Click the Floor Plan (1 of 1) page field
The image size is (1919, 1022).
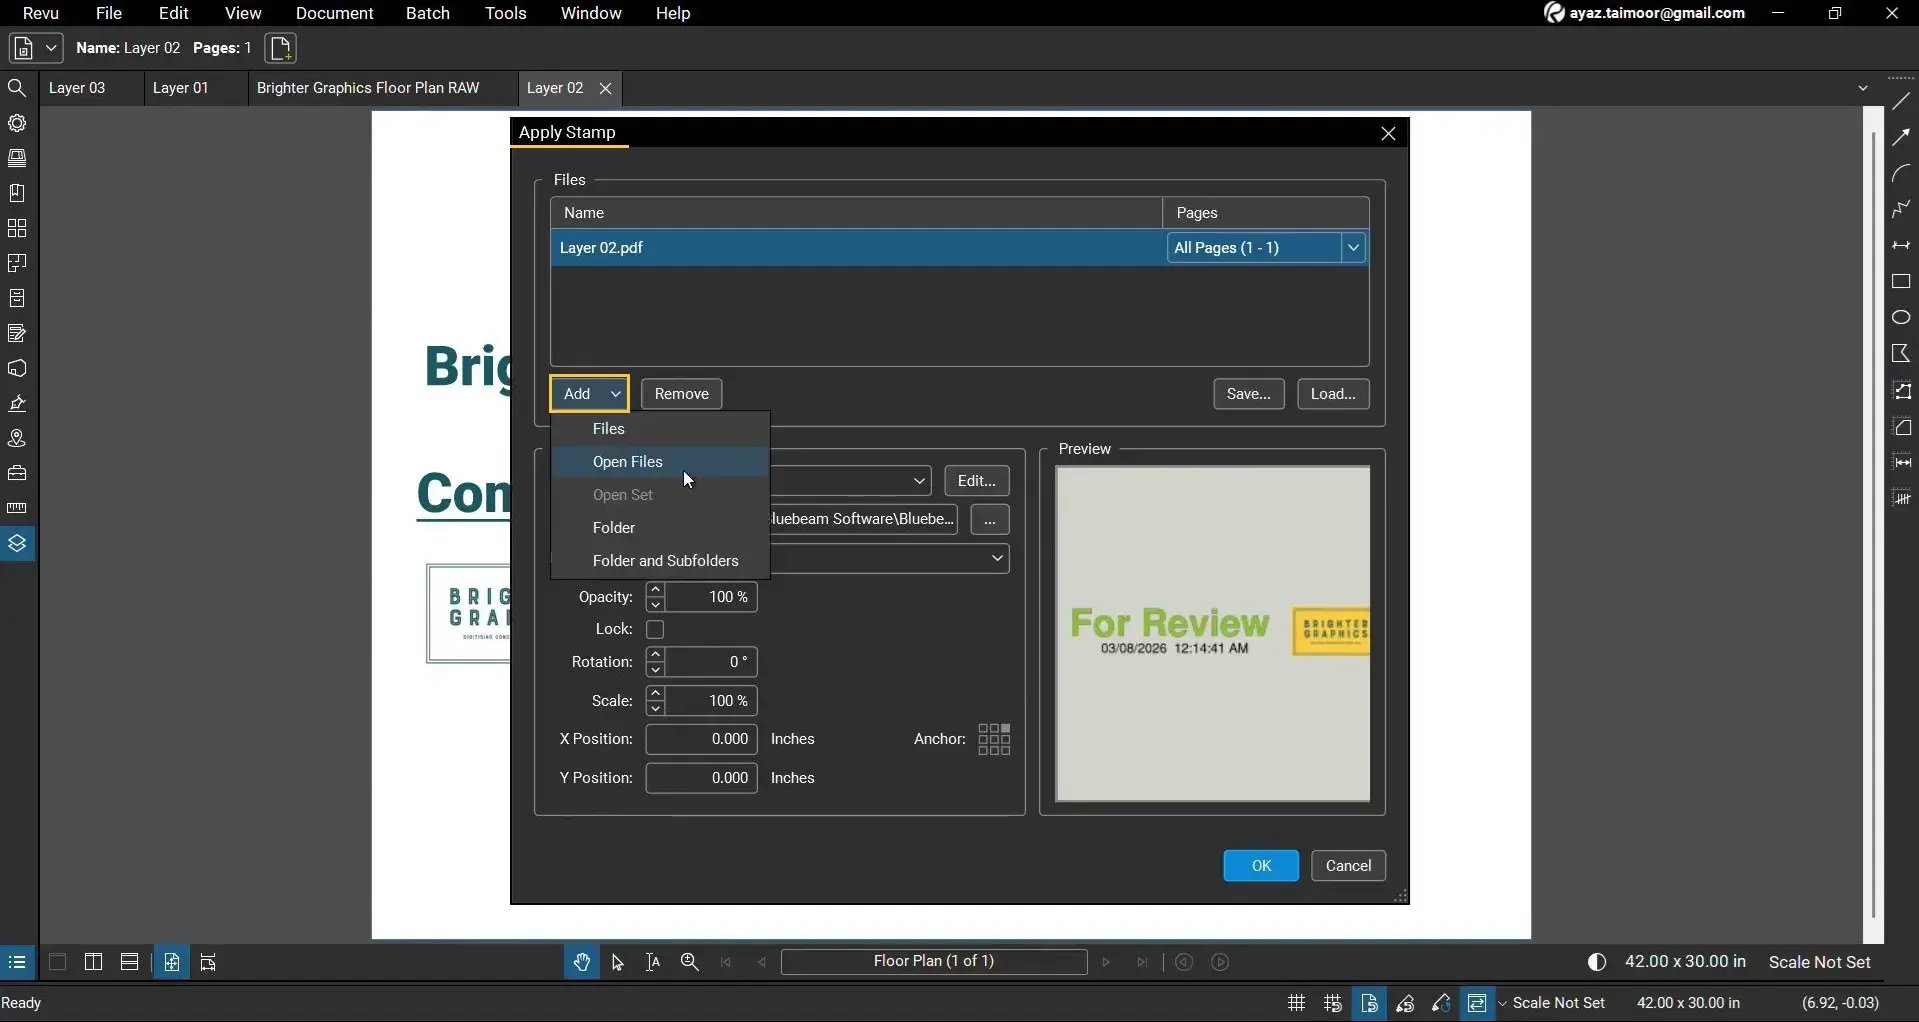pos(933,962)
